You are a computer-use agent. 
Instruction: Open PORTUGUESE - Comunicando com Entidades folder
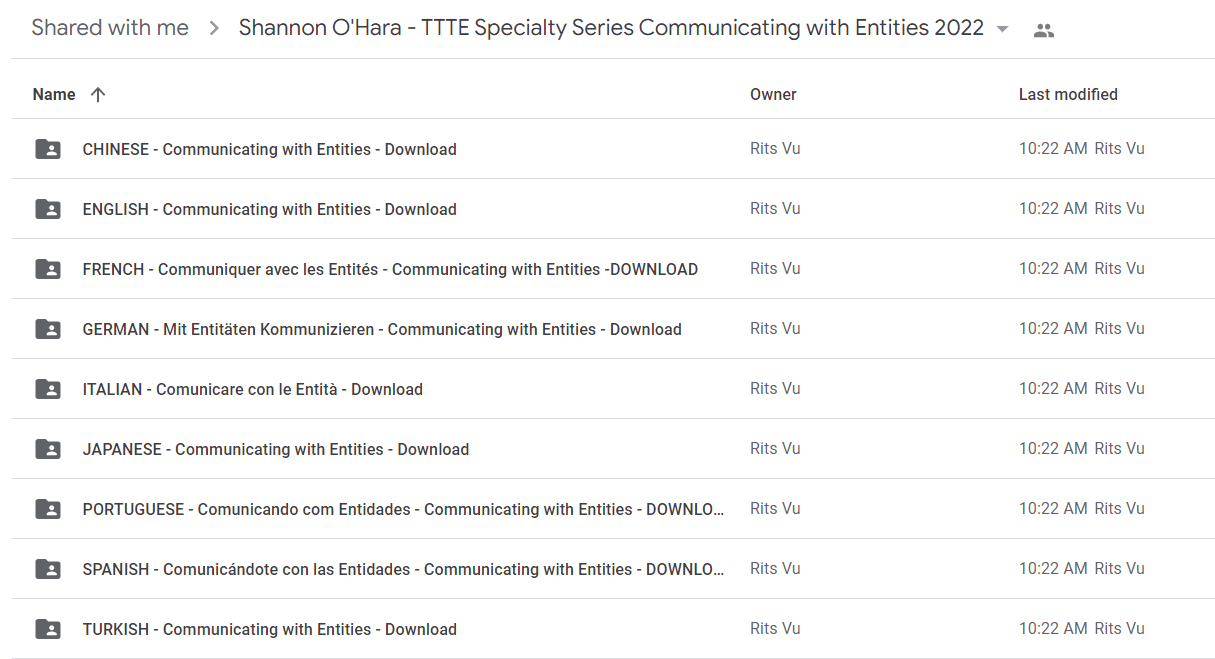point(403,509)
